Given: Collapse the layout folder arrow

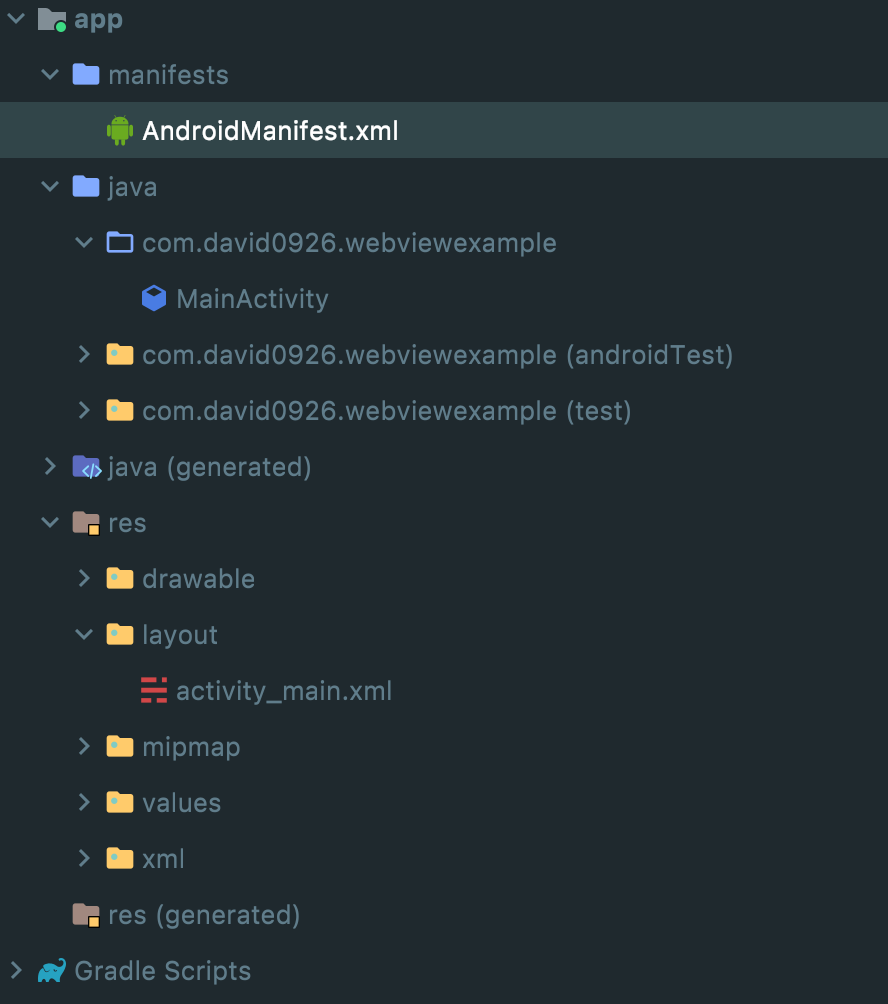Looking at the screenshot, I should coord(84,635).
